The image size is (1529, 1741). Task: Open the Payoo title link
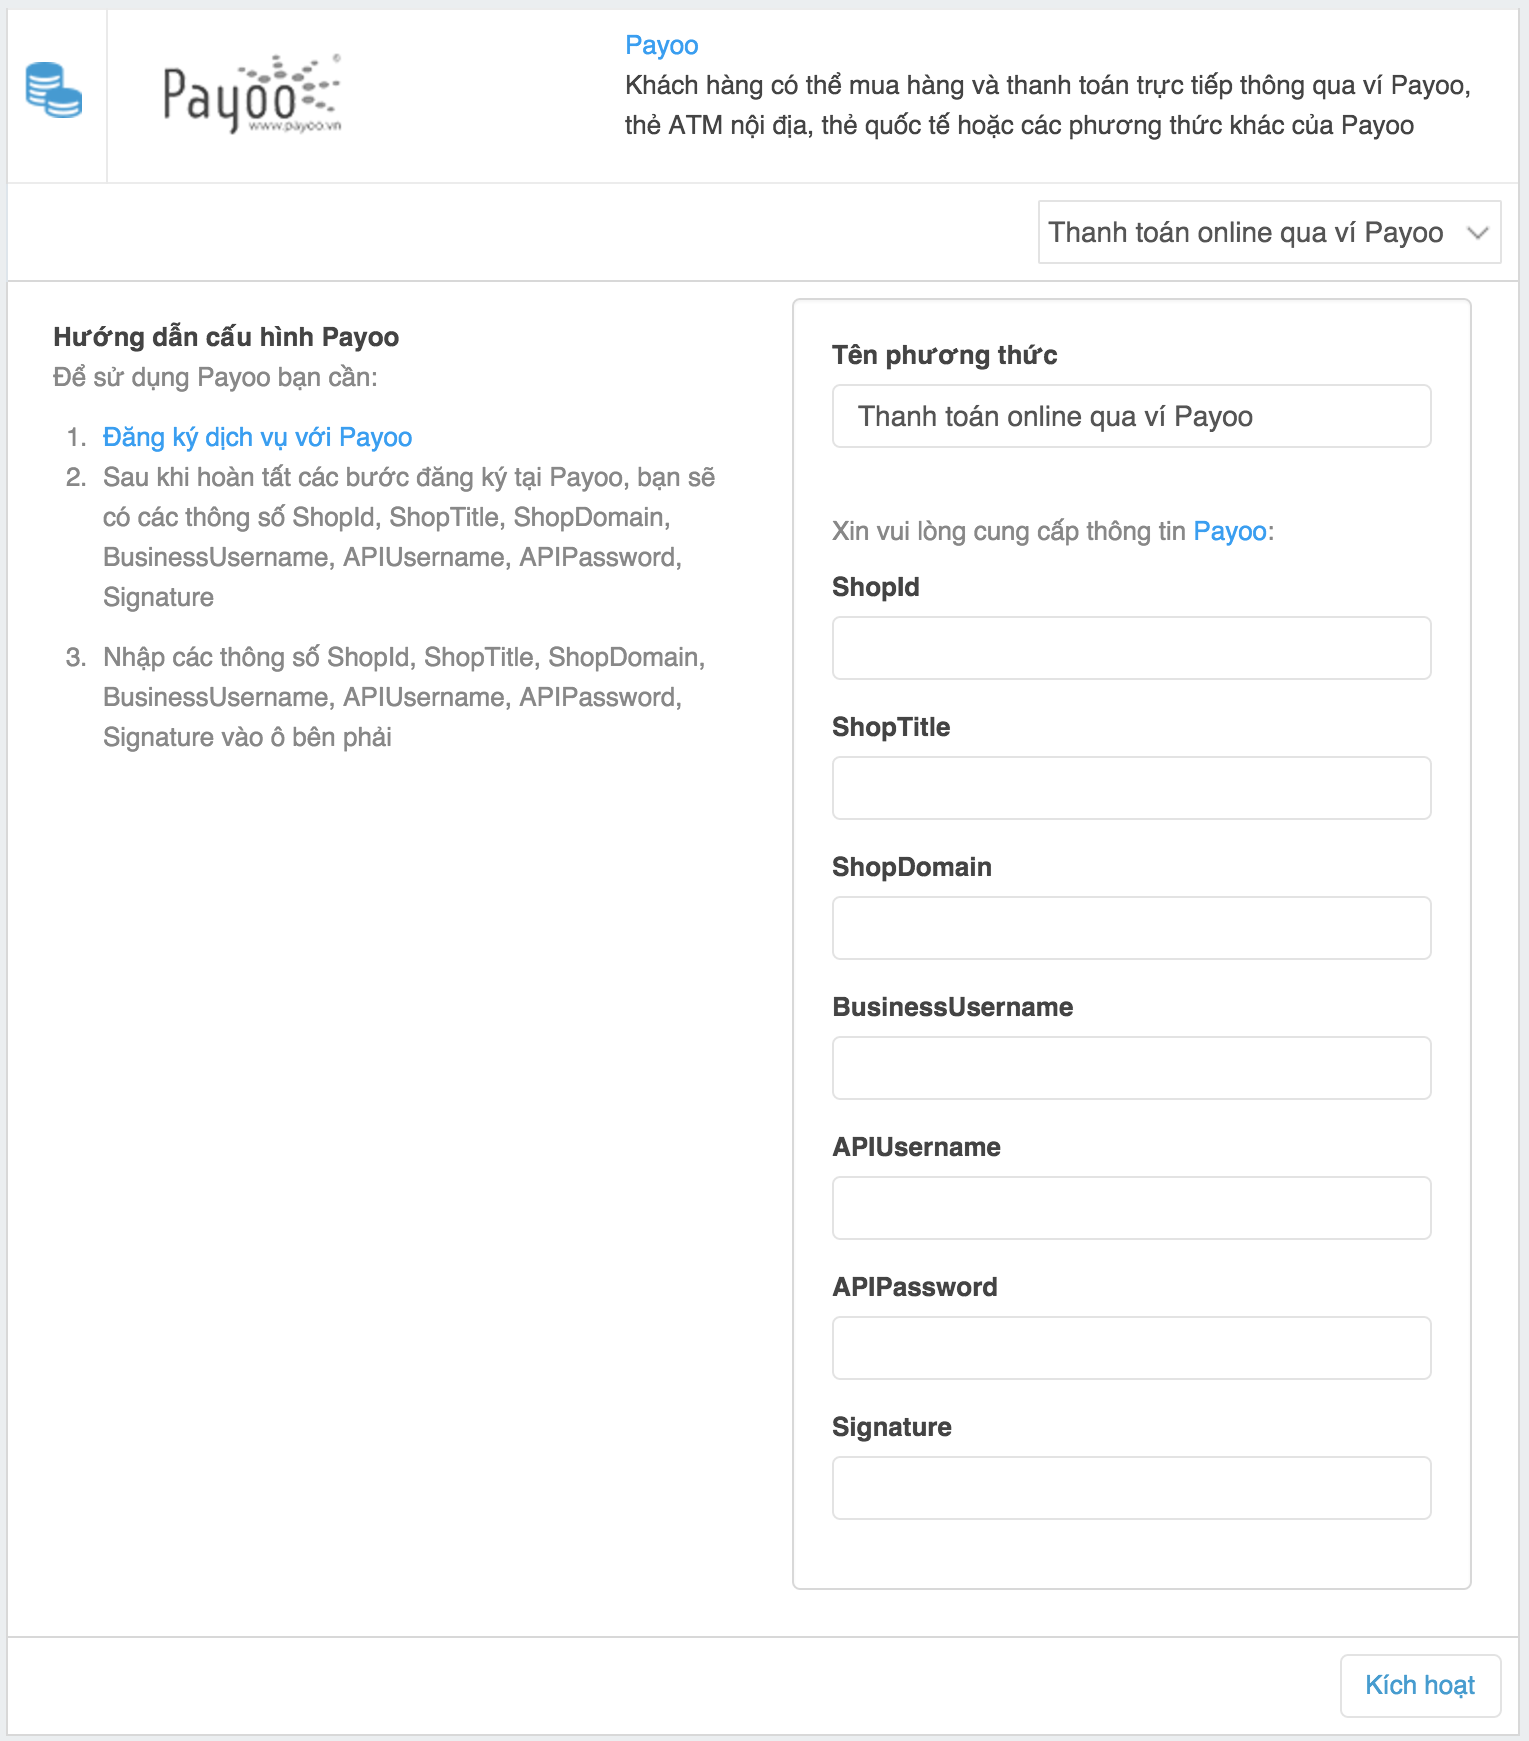[661, 45]
